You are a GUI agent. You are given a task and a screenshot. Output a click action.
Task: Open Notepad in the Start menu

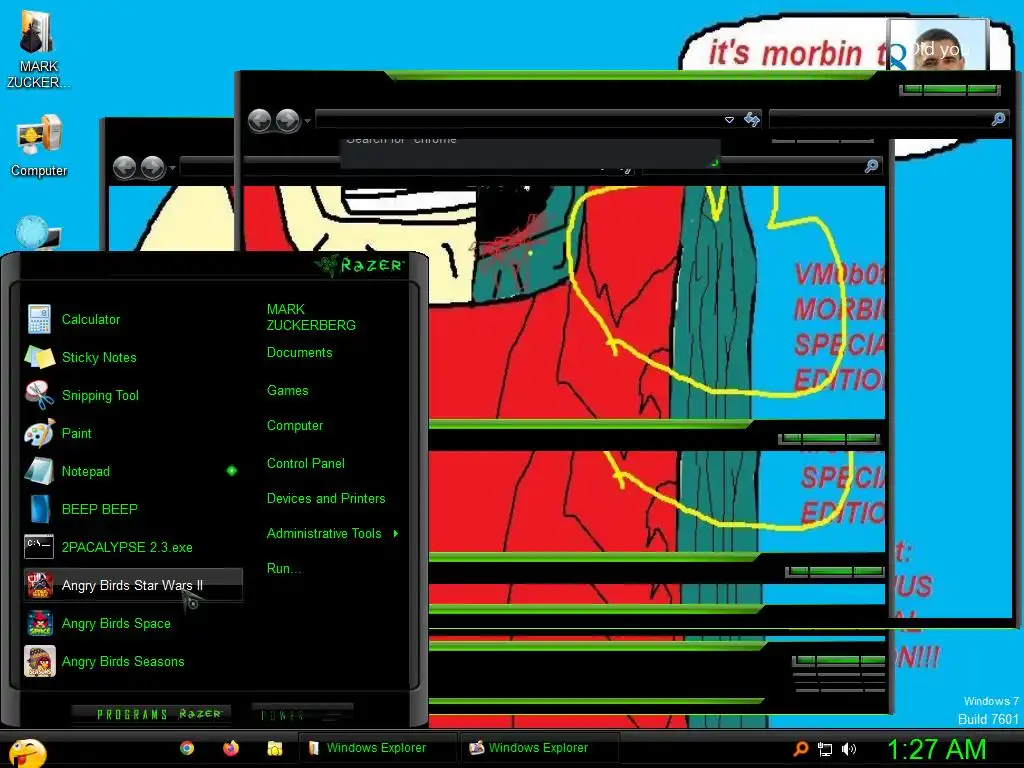pyautogui.click(x=131, y=471)
